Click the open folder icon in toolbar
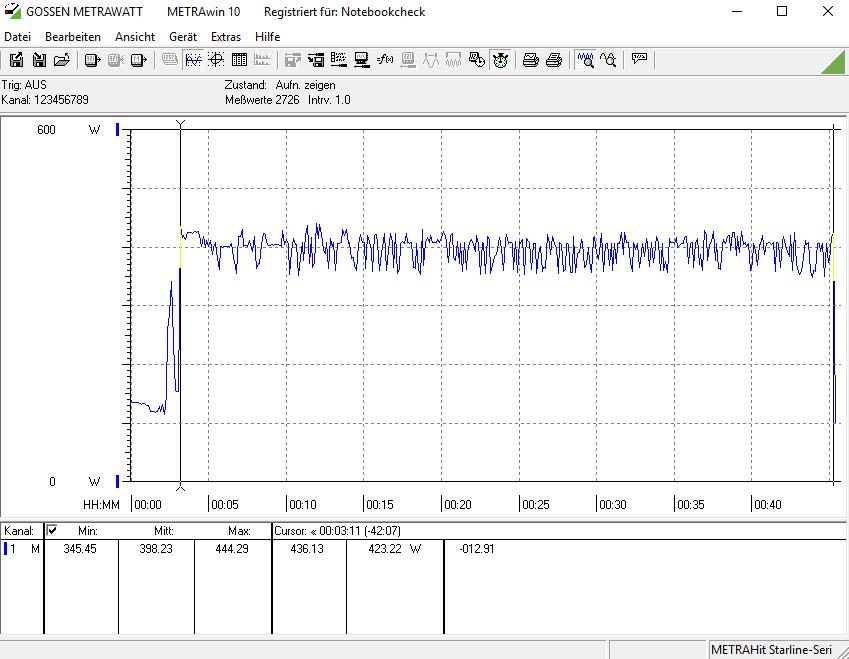 (62, 60)
